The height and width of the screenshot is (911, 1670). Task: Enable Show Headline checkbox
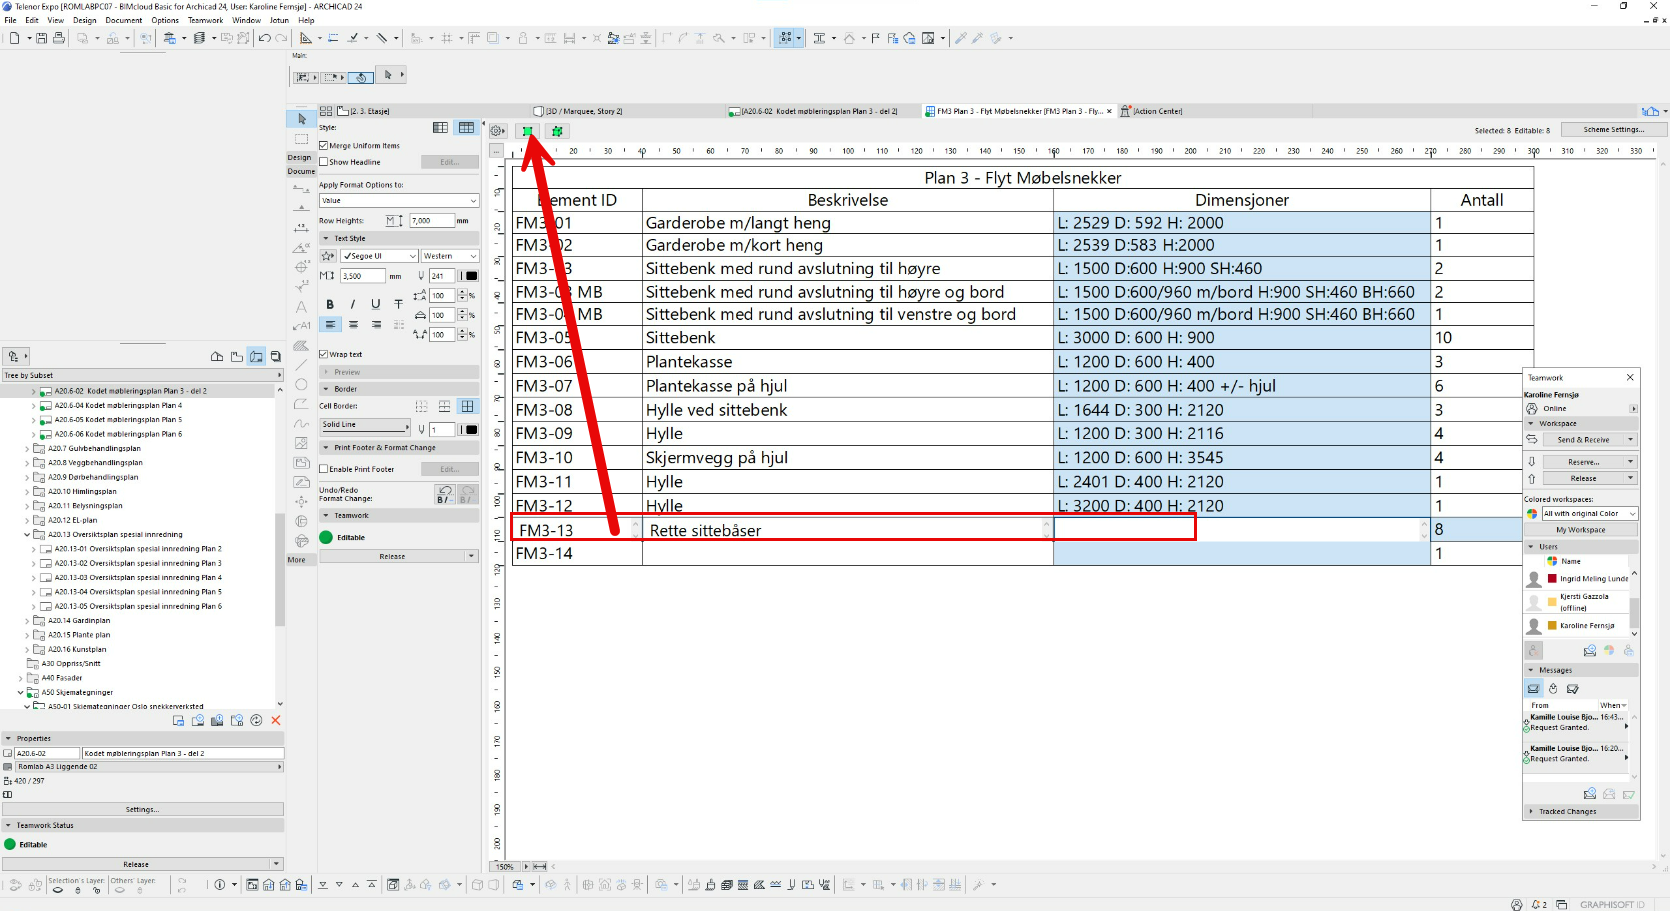324,162
